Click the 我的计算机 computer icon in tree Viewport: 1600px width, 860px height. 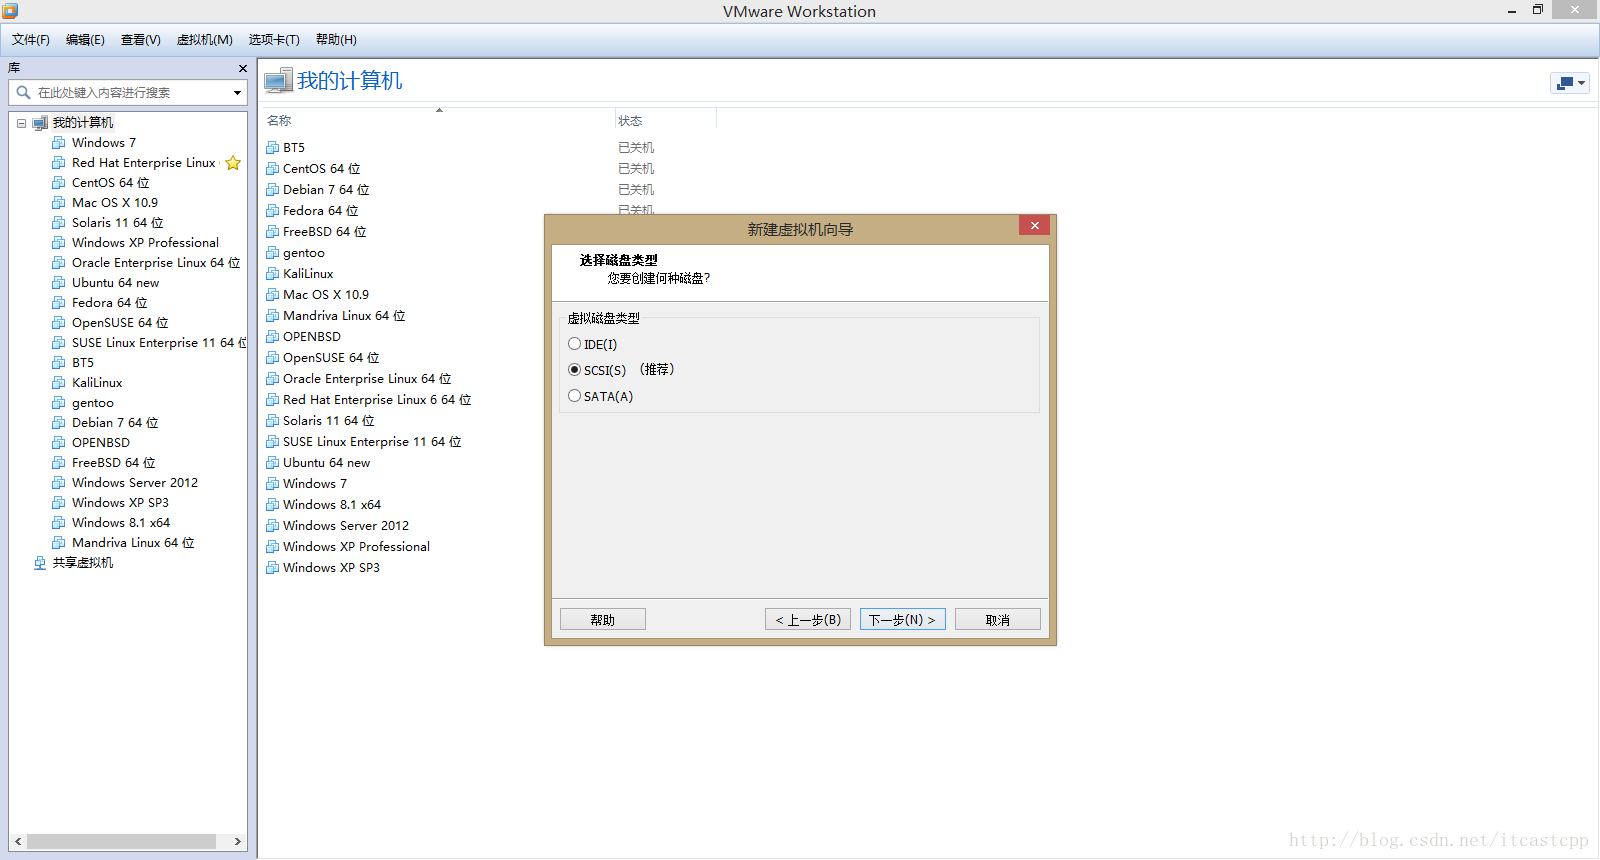(40, 123)
